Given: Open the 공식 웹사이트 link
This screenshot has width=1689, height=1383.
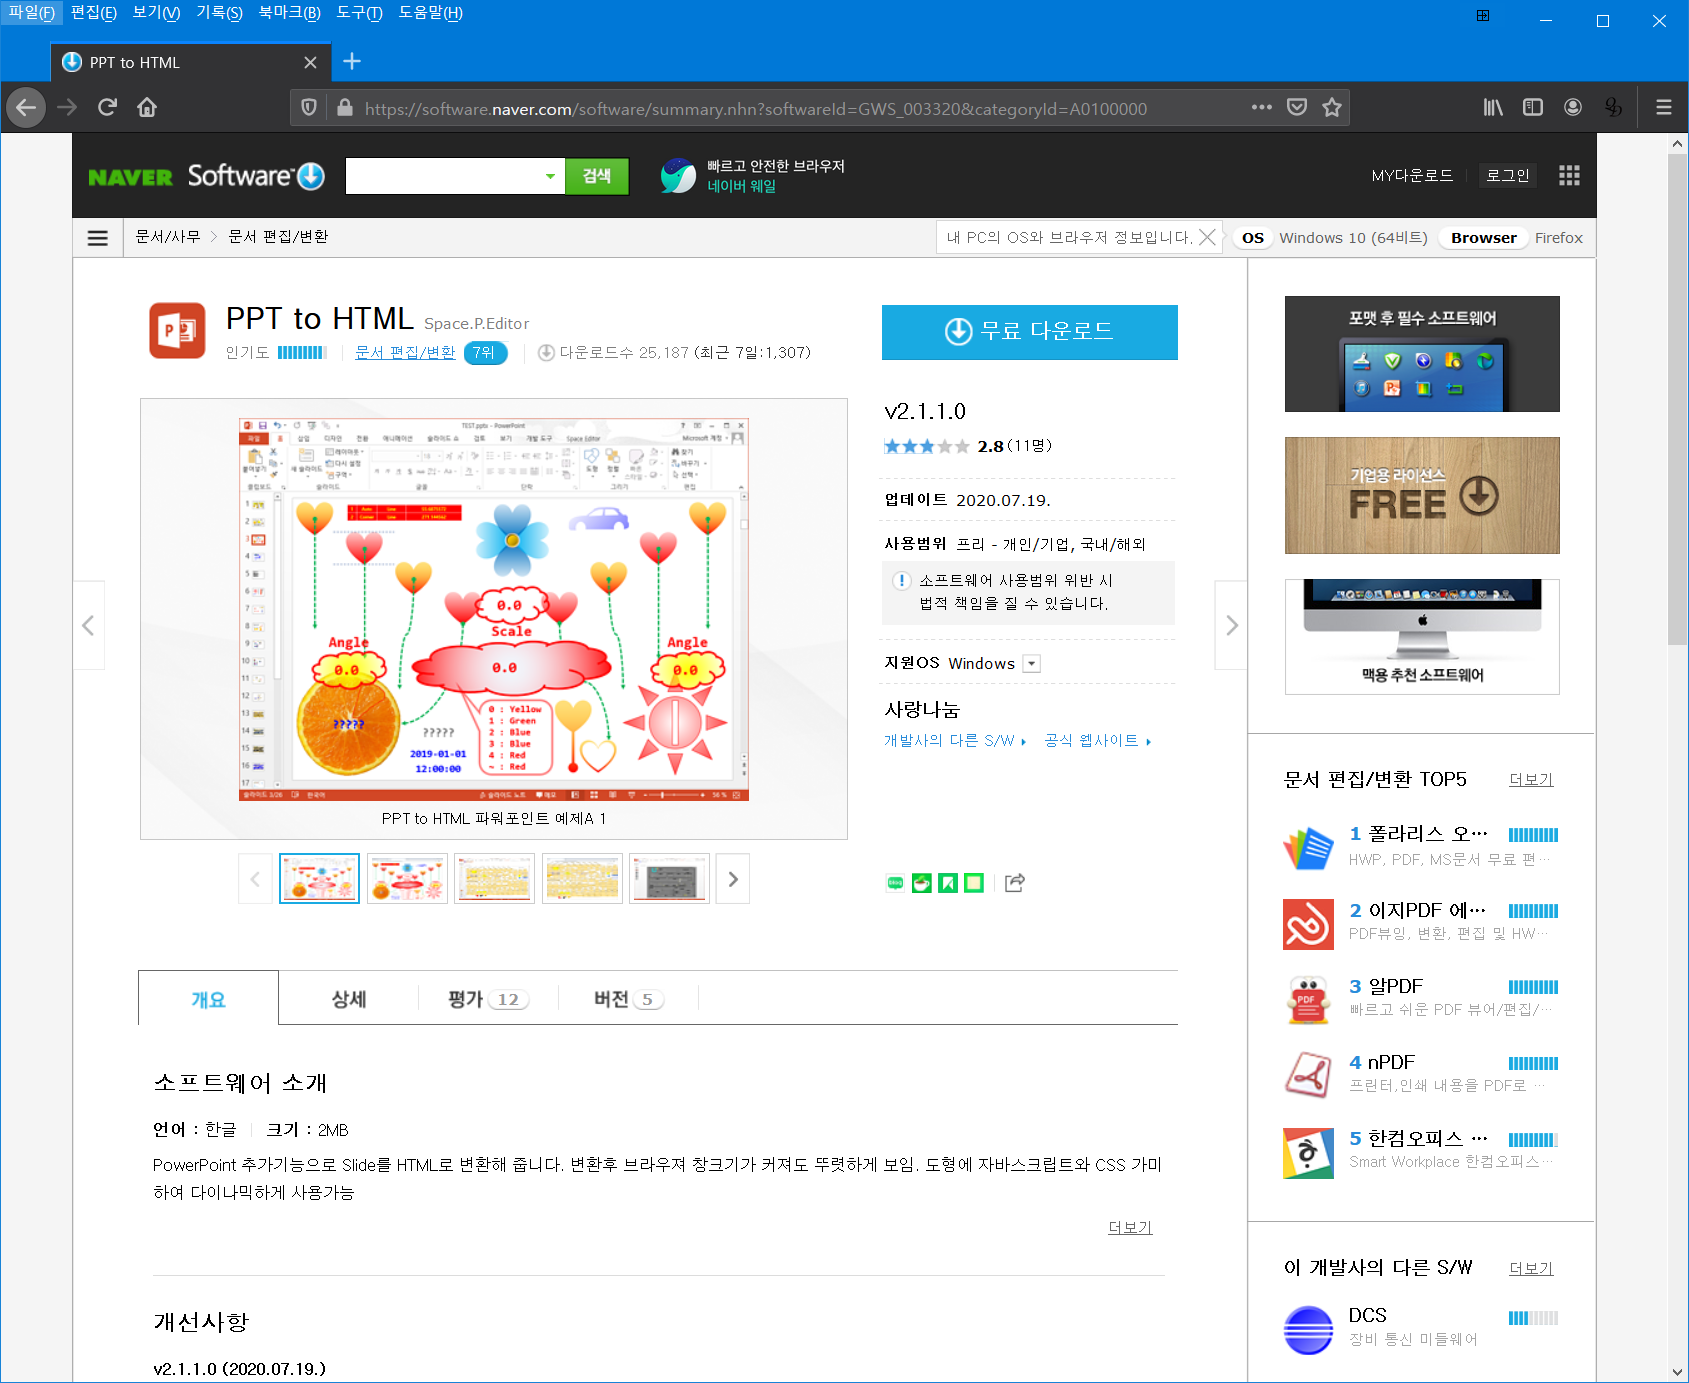Looking at the screenshot, I should click(1097, 741).
